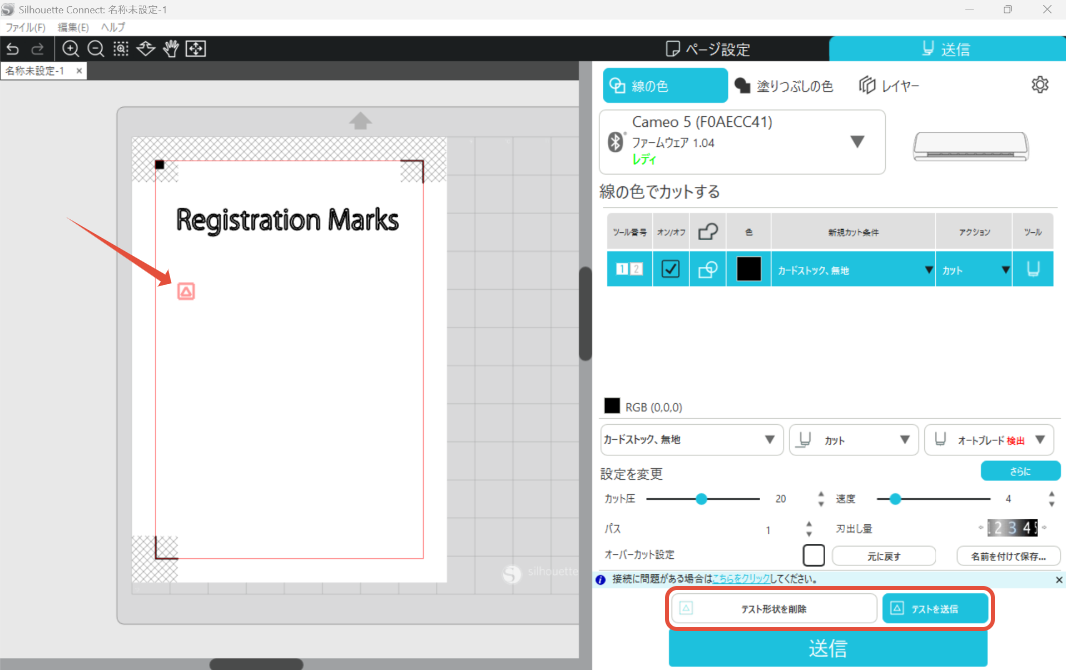Click the テスト形状を削除 button
The width and height of the screenshot is (1066, 670).
pyautogui.click(x=774, y=609)
